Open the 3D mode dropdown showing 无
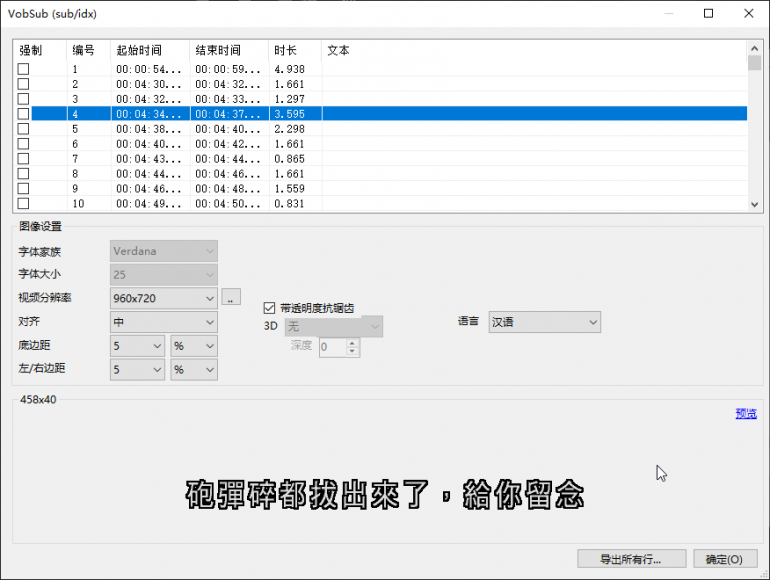770x580 pixels. coord(333,326)
